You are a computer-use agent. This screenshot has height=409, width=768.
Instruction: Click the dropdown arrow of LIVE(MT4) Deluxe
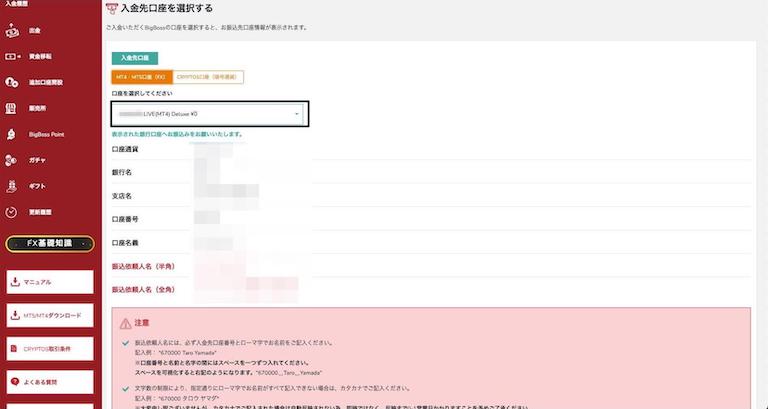(x=297, y=114)
